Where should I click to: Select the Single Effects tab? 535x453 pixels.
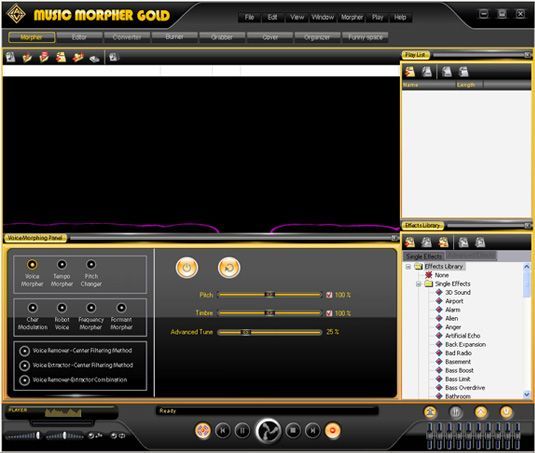[424, 256]
